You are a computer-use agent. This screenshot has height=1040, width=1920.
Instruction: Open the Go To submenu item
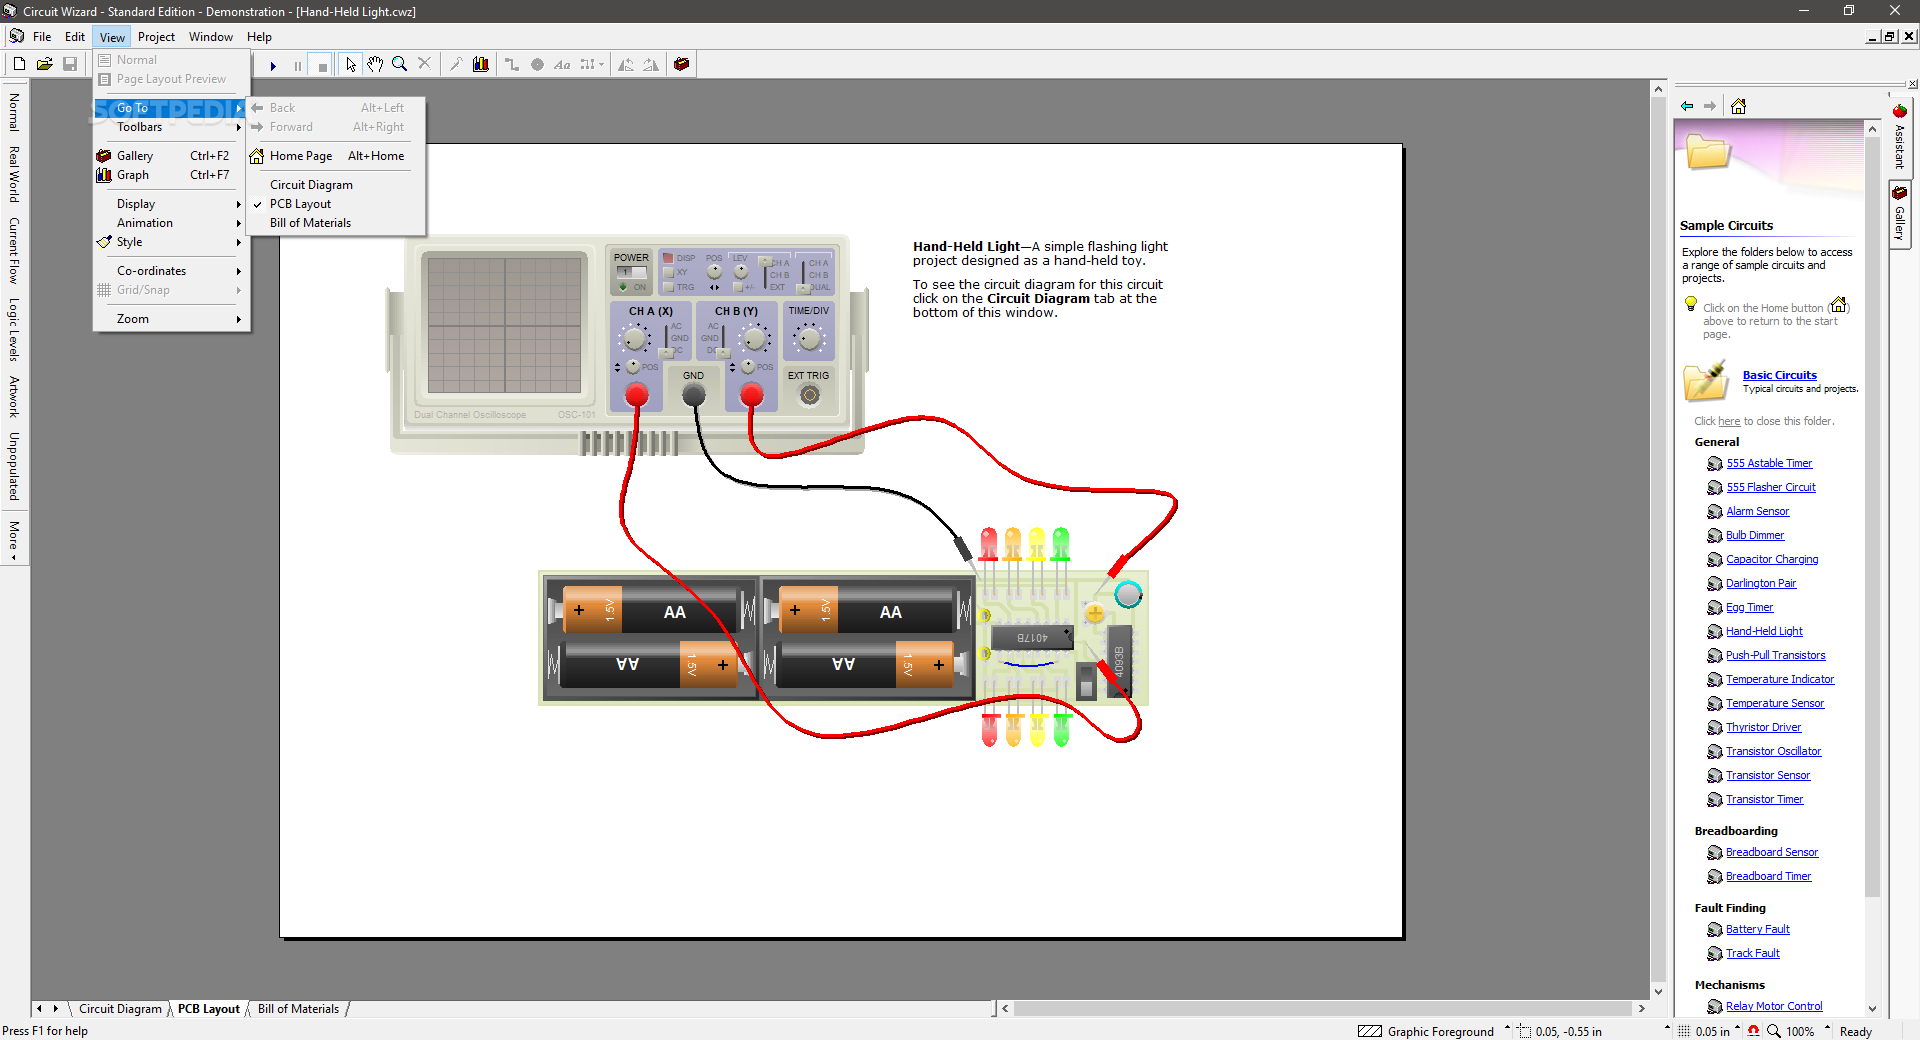coord(171,108)
